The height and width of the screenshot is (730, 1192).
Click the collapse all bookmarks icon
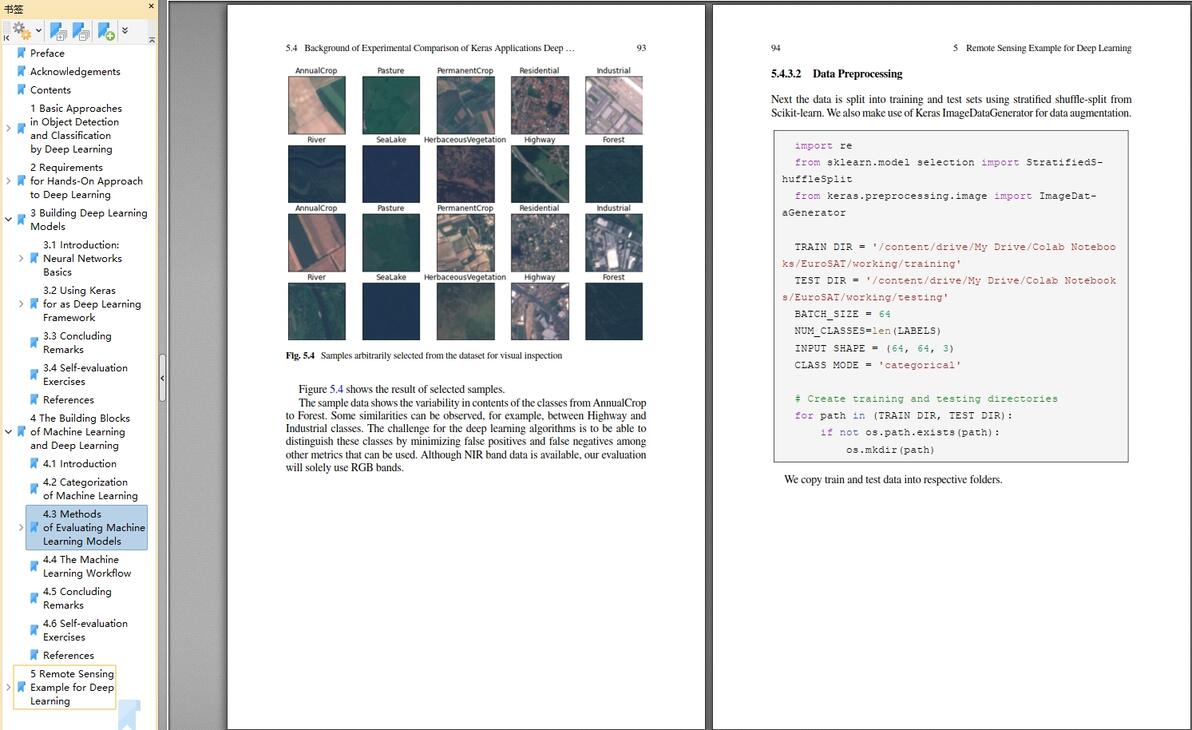(81, 31)
